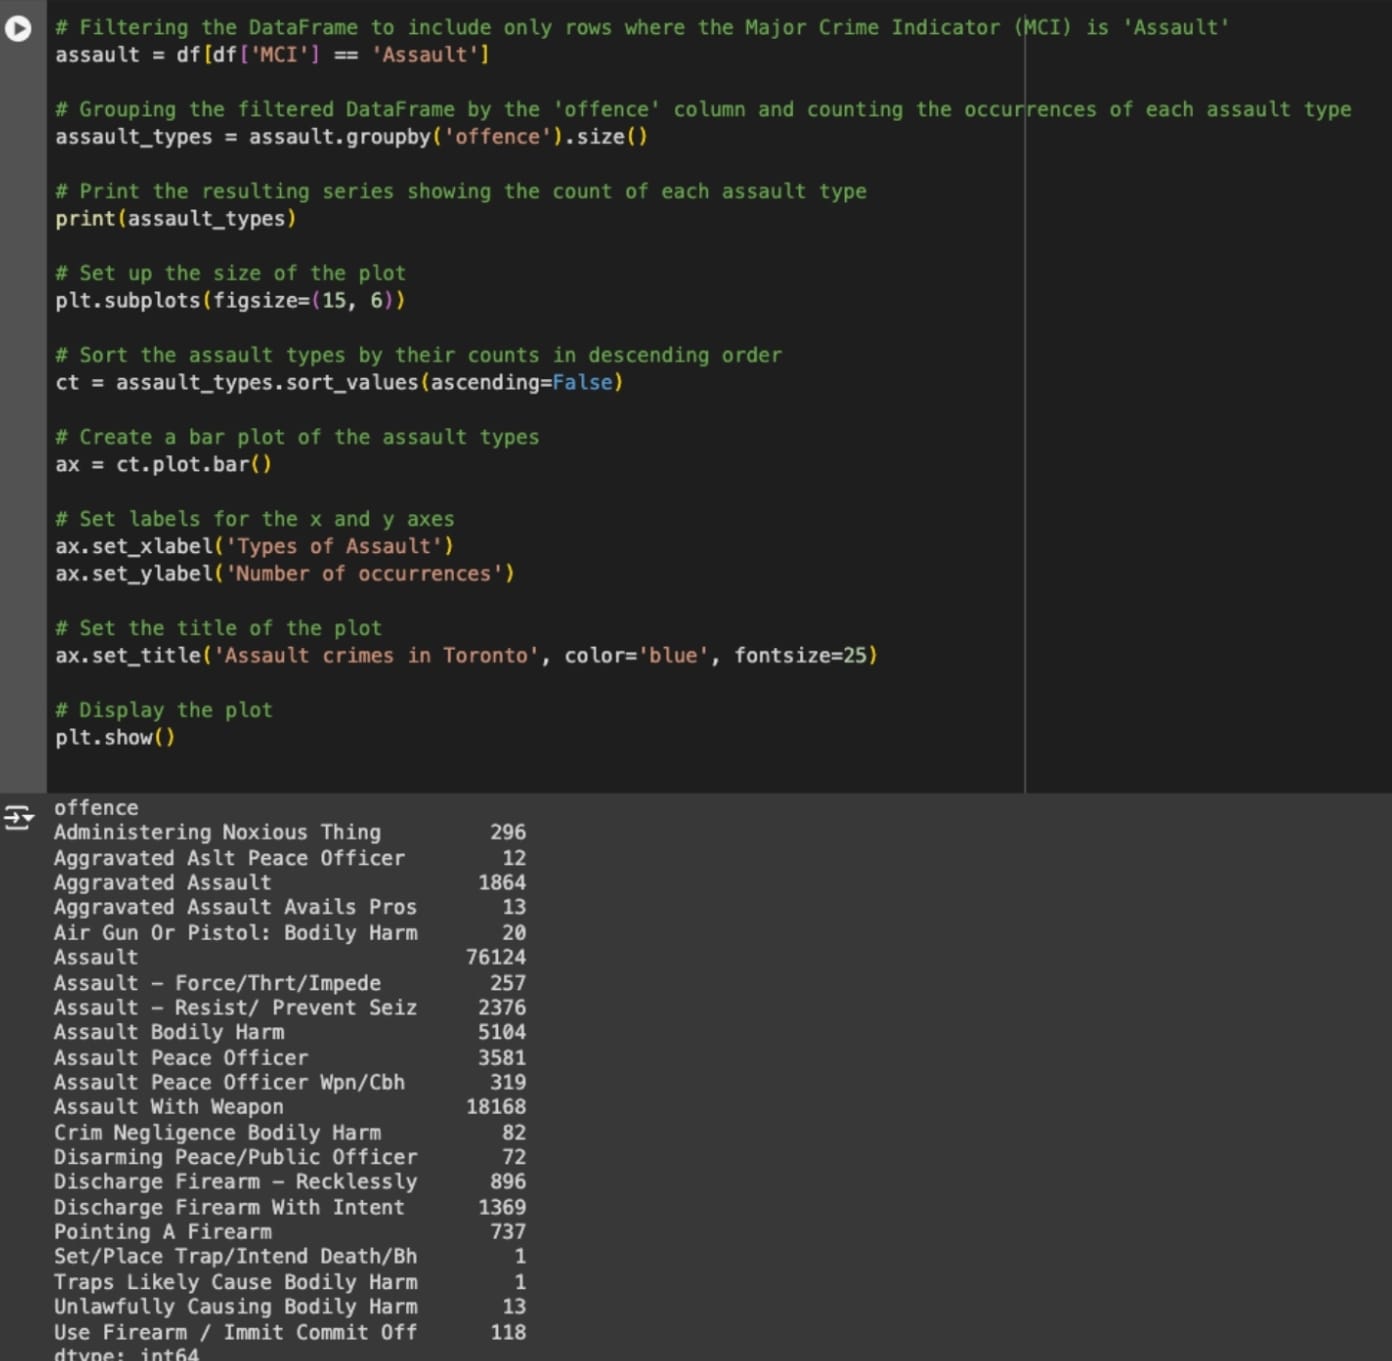Click the 'offence' header in the output
Viewport: 1392px width, 1361px height.
click(x=96, y=808)
